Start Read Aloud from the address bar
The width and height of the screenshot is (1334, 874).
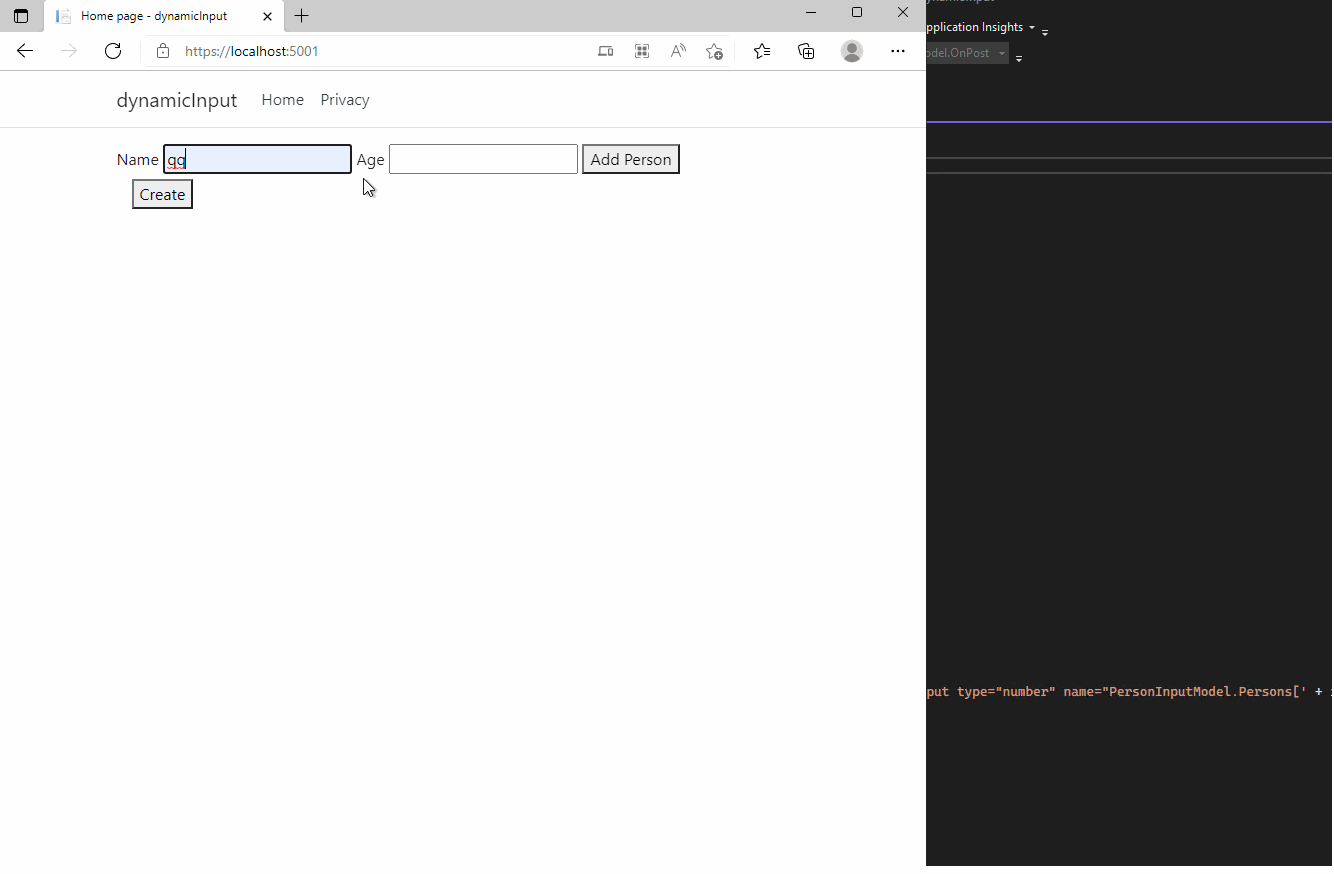coord(678,51)
